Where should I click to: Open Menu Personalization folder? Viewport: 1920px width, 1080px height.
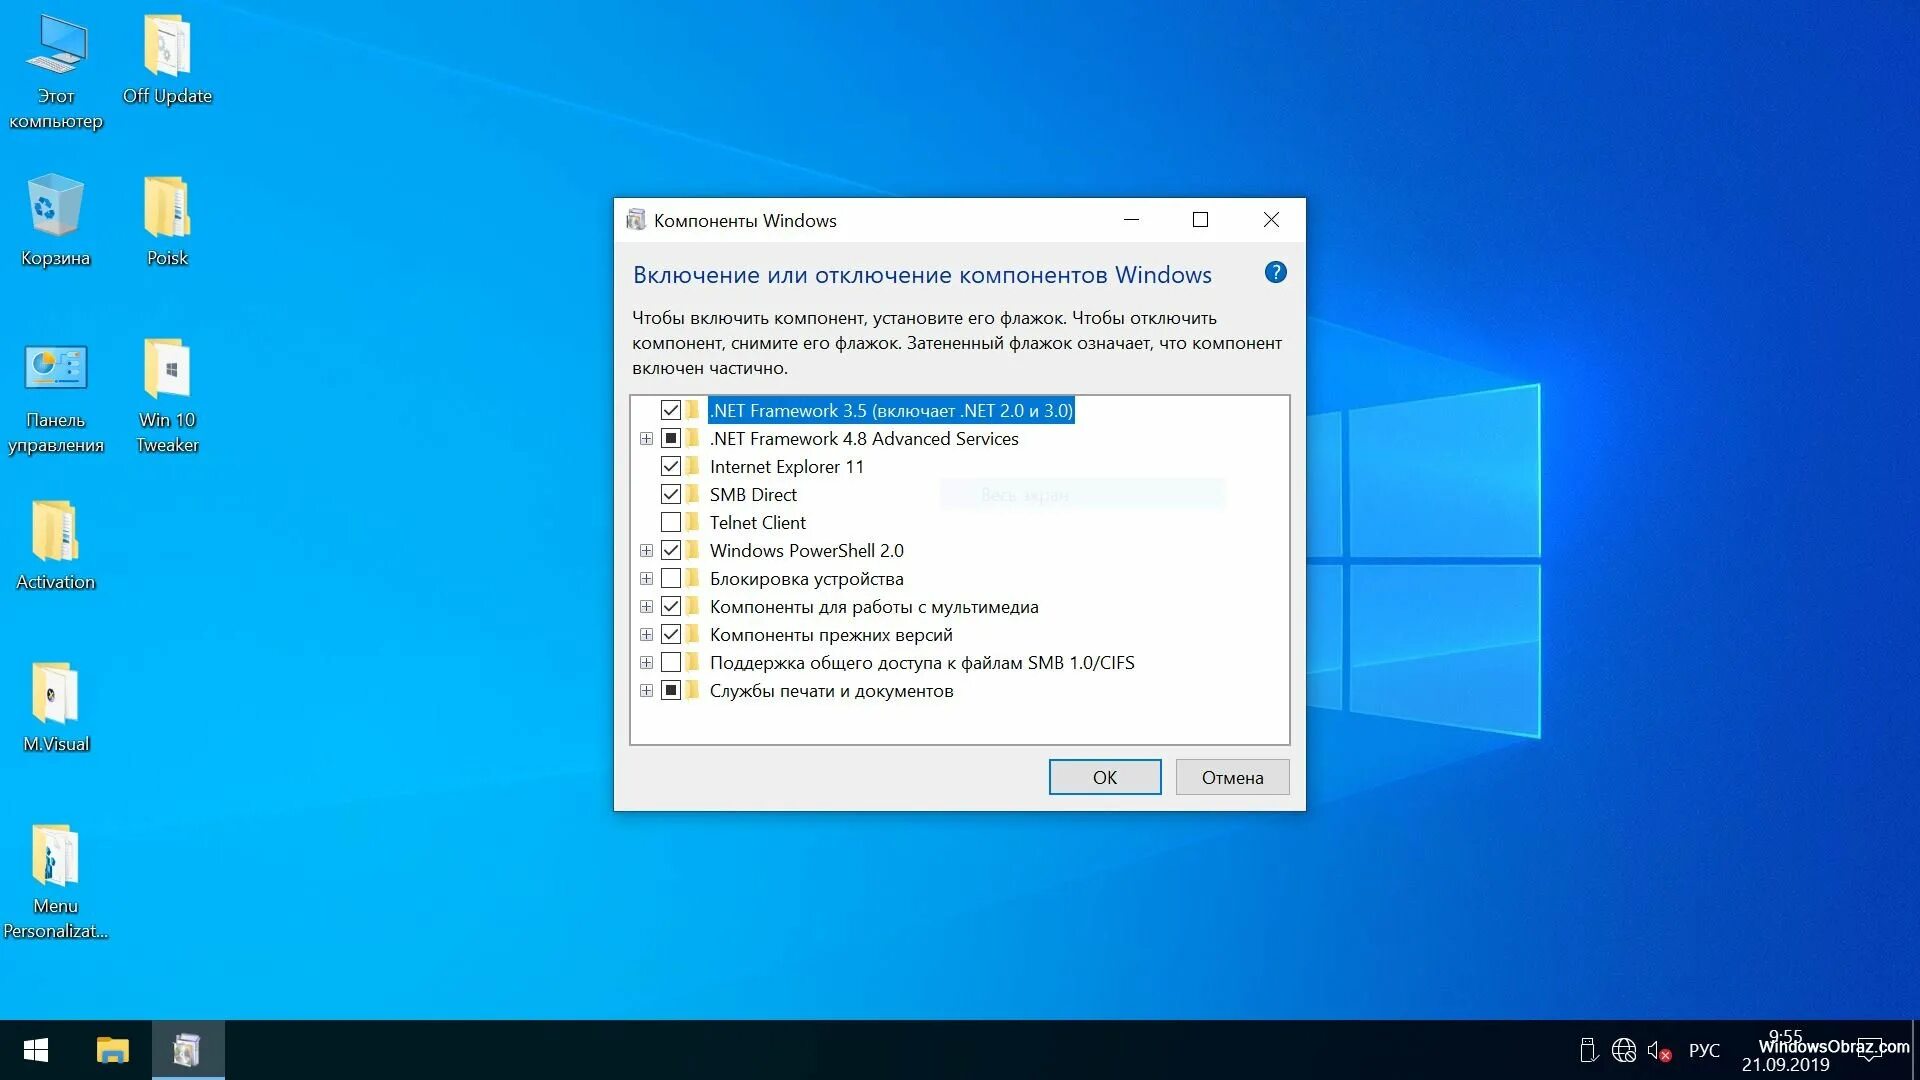point(54,864)
